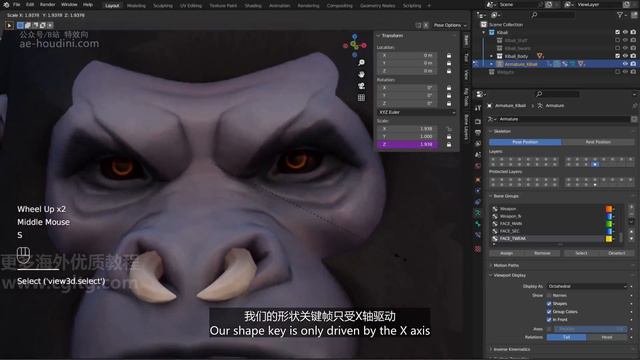Click the Rest Position button
640x360 pixels.
[598, 142]
